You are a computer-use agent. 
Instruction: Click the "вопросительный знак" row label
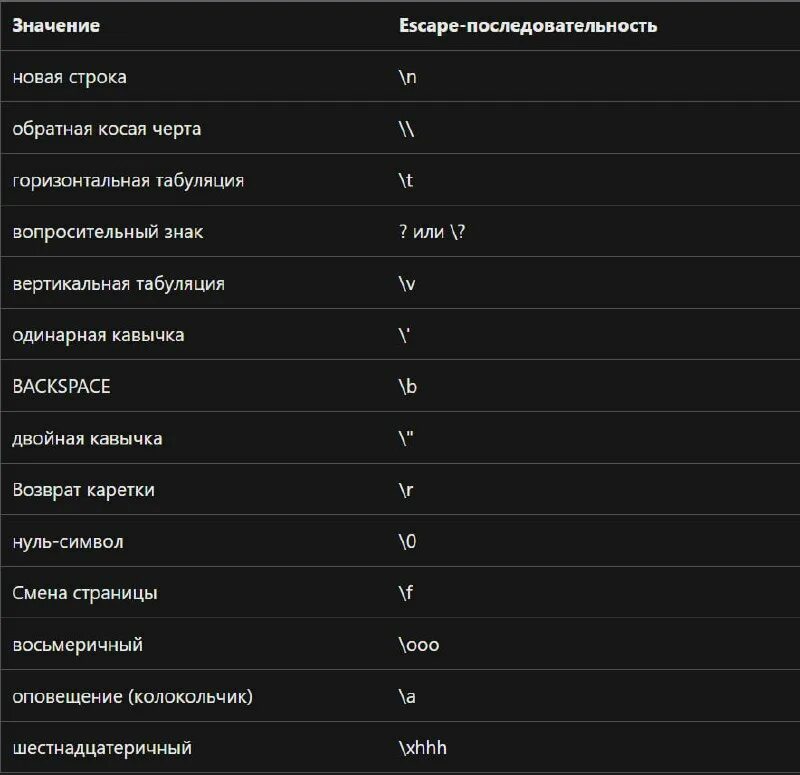pos(108,232)
